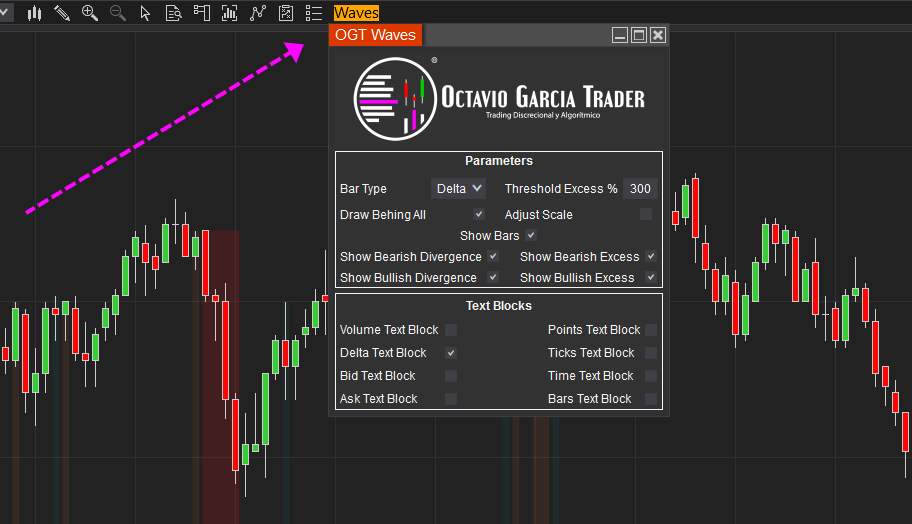
Task: Open the bulleted list properties icon
Action: (314, 13)
